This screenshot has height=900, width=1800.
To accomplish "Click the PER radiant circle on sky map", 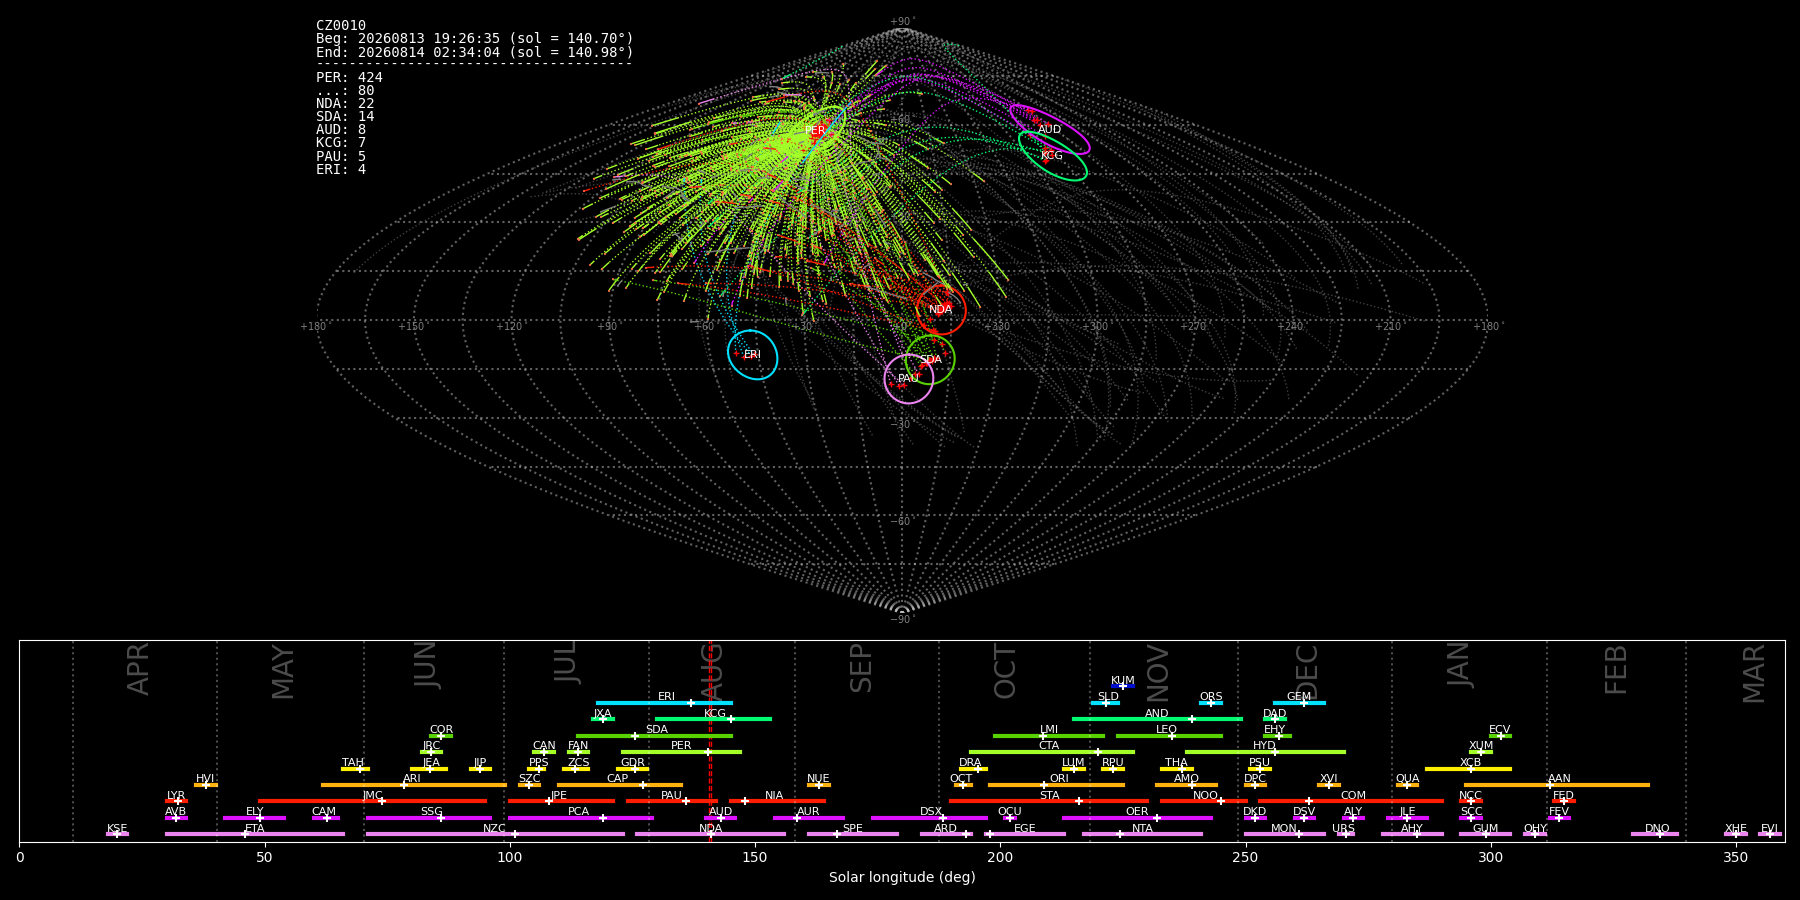I will 821,129.
